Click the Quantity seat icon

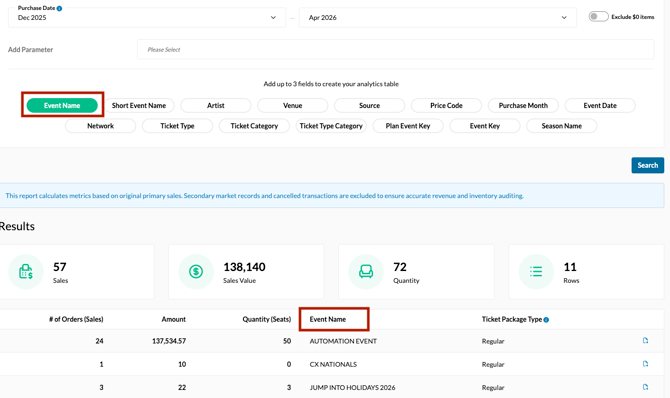(x=366, y=271)
